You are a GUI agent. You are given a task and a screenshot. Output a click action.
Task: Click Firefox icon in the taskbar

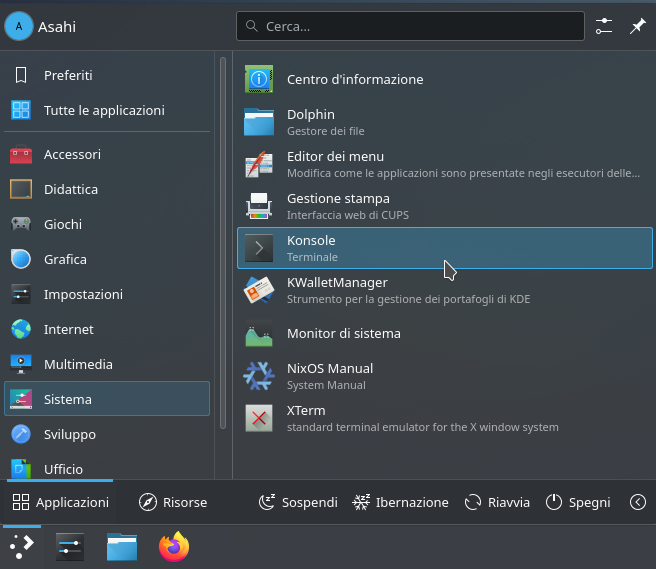coord(174,546)
